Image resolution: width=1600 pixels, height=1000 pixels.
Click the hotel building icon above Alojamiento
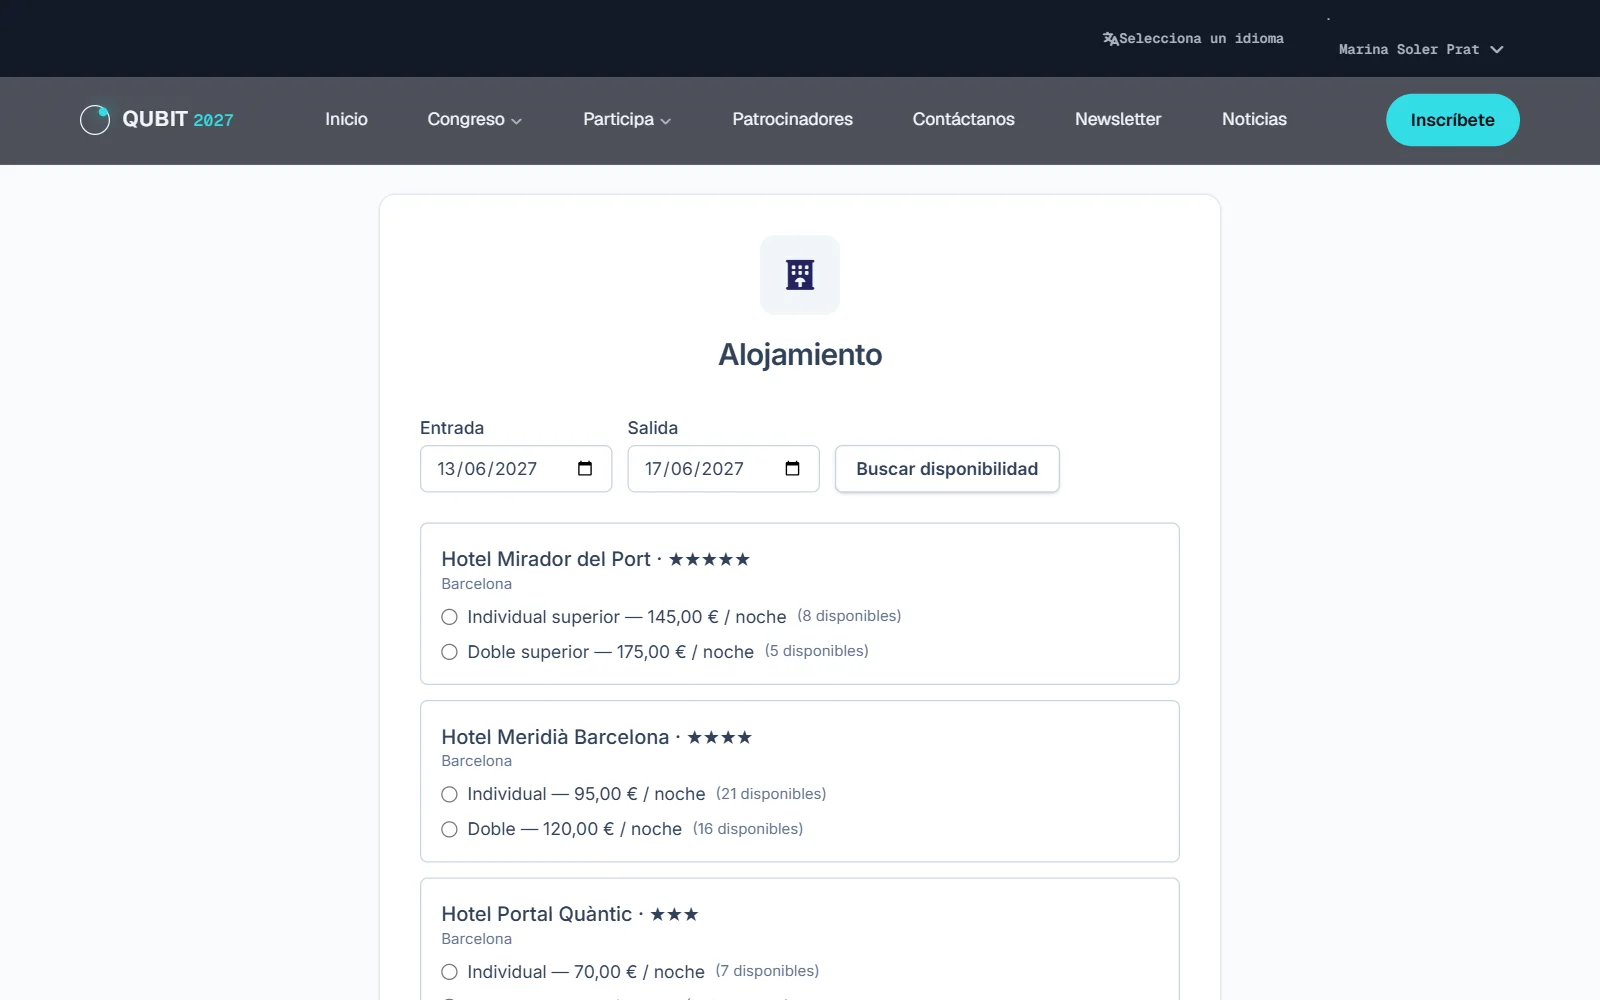[x=800, y=275]
